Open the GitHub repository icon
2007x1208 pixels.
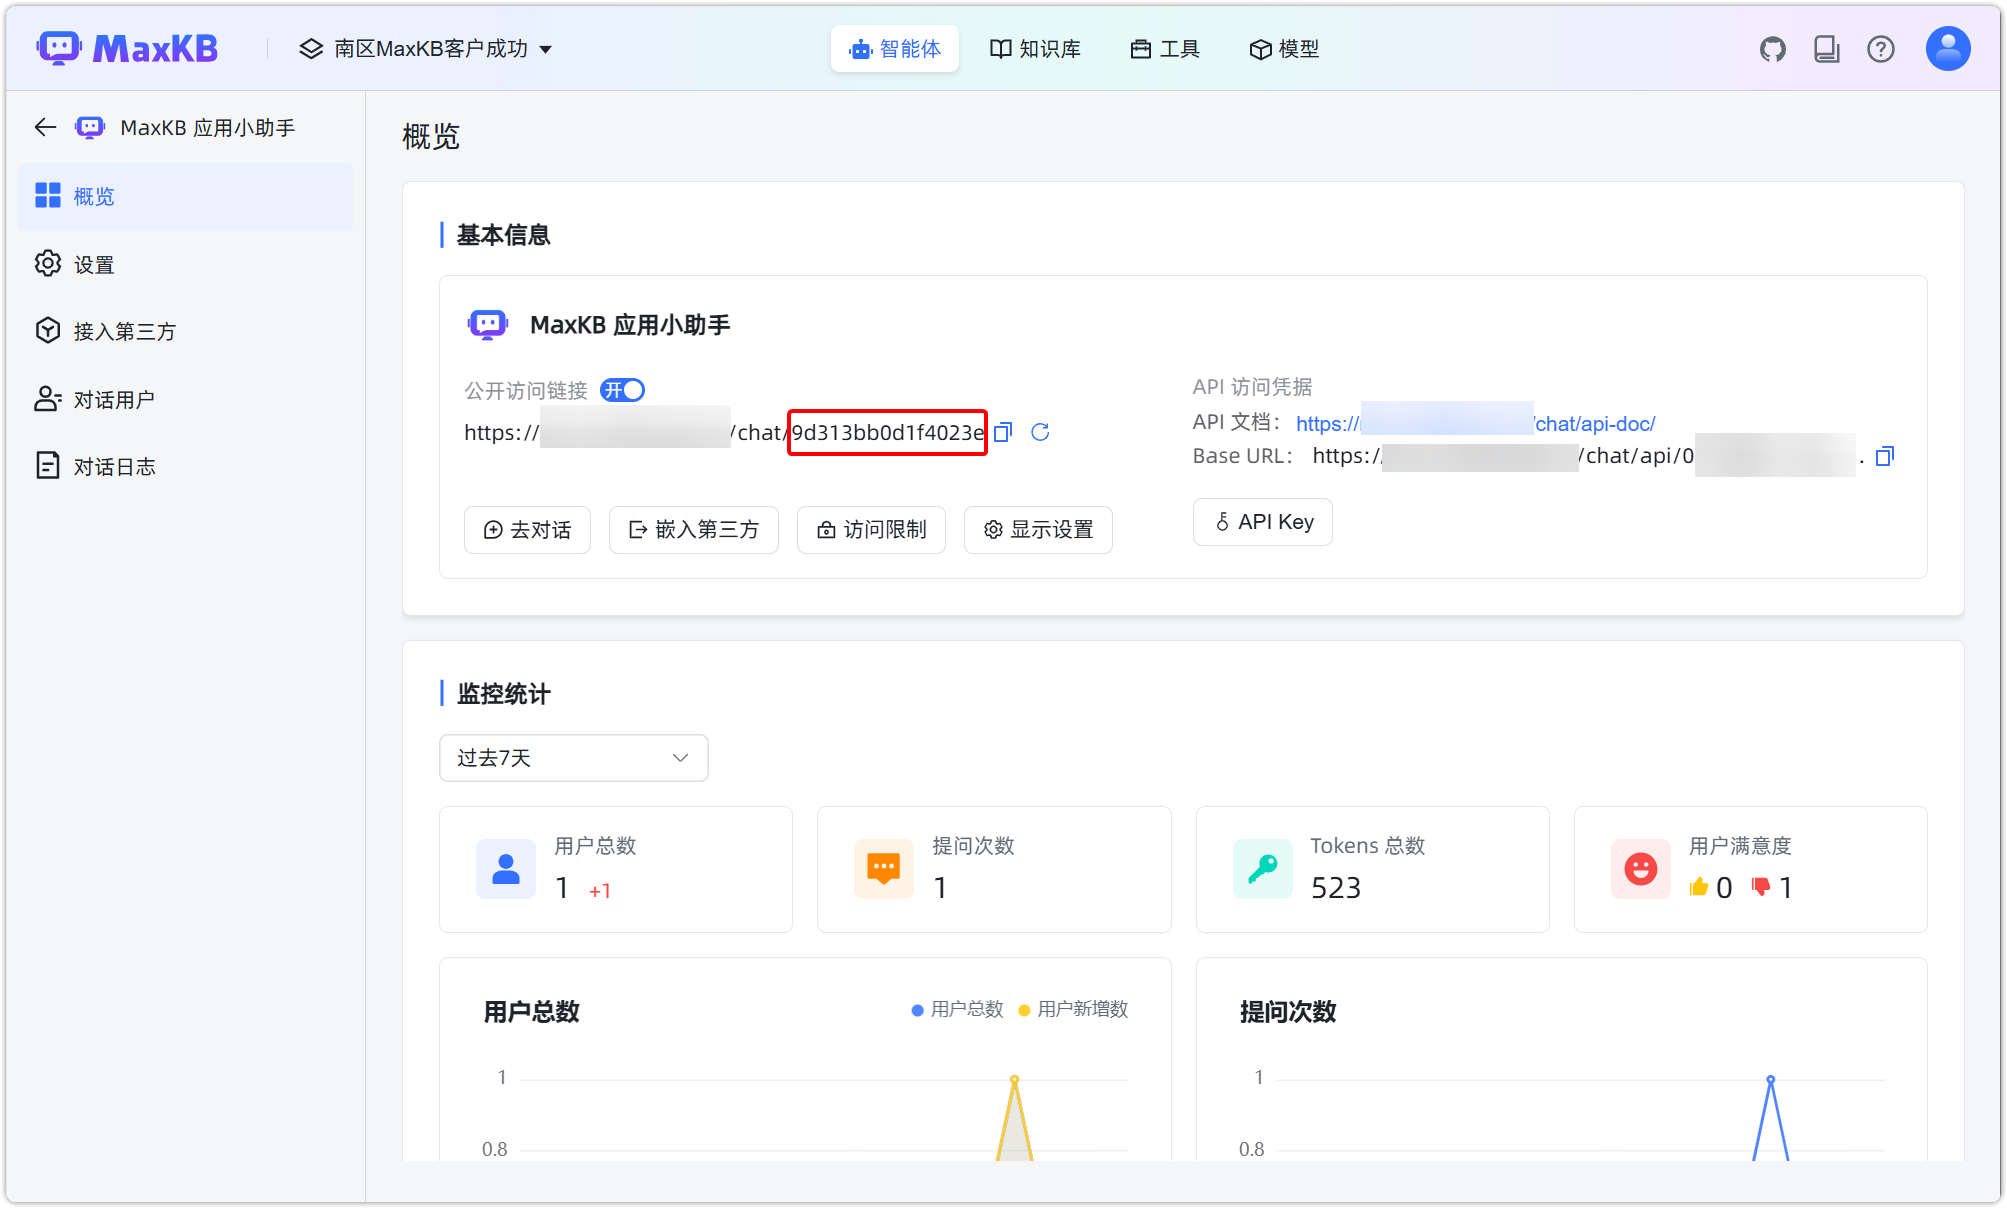click(x=1772, y=48)
